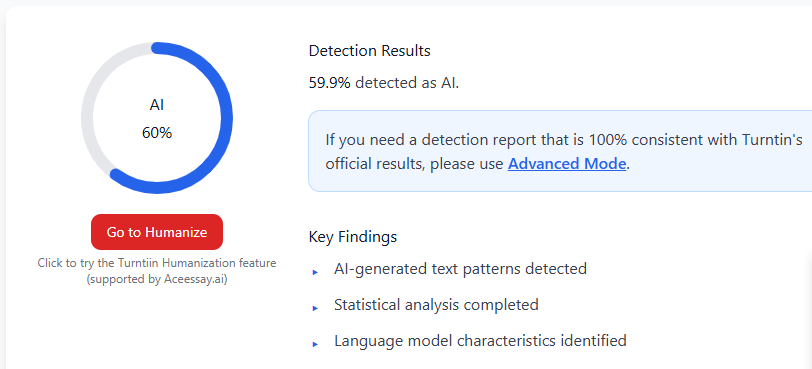The height and width of the screenshot is (369, 812).
Task: Click the supported by Aceessay.ai text
Action: click(157, 280)
